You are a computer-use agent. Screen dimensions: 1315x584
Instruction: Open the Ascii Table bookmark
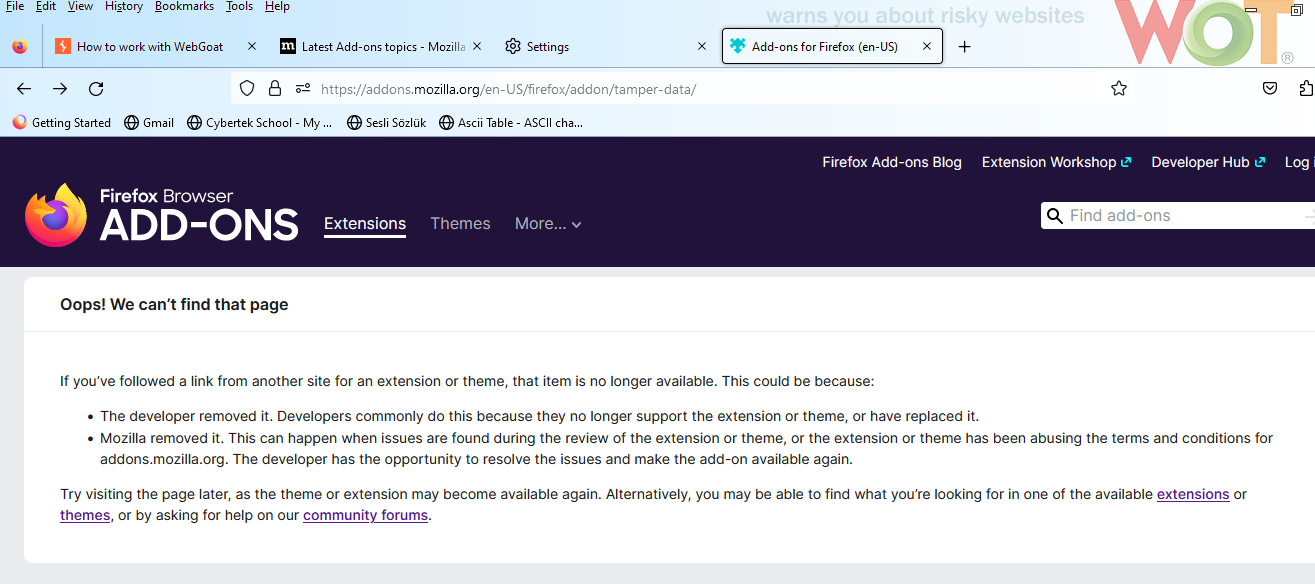click(510, 122)
